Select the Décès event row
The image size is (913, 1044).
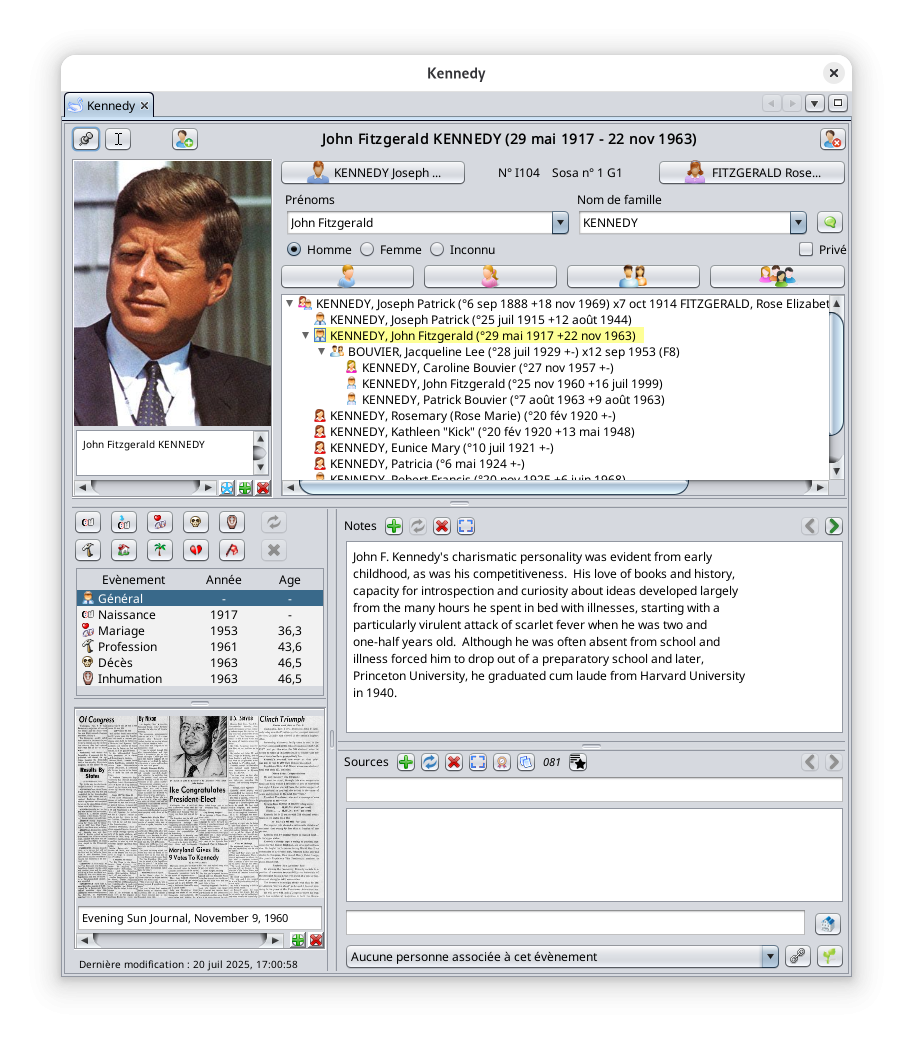(200, 662)
